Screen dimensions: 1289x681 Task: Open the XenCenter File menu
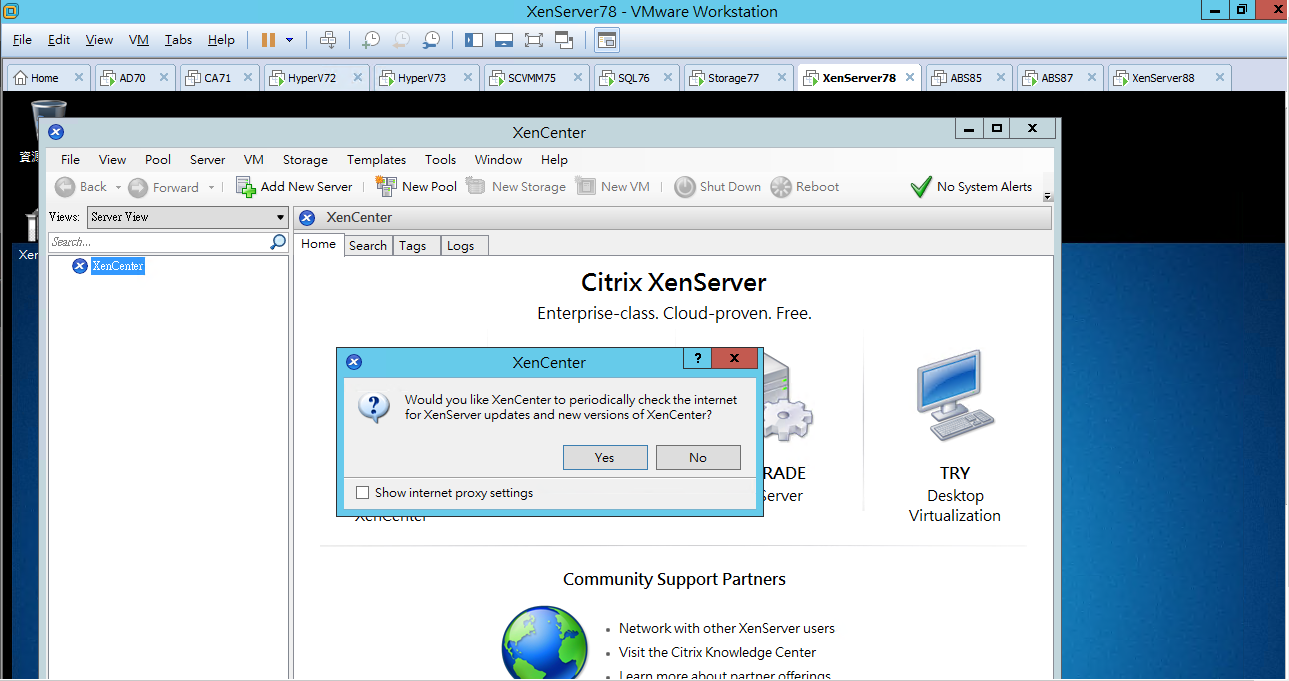point(70,159)
